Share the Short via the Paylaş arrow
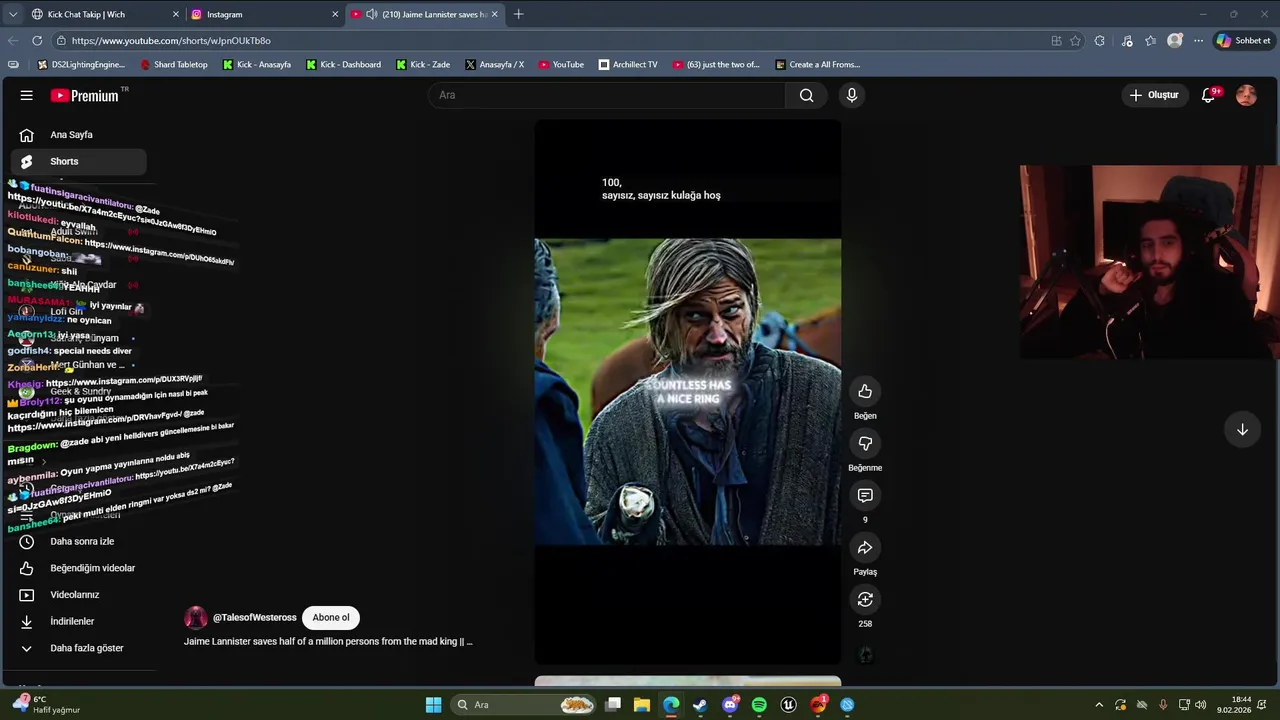 pos(865,548)
